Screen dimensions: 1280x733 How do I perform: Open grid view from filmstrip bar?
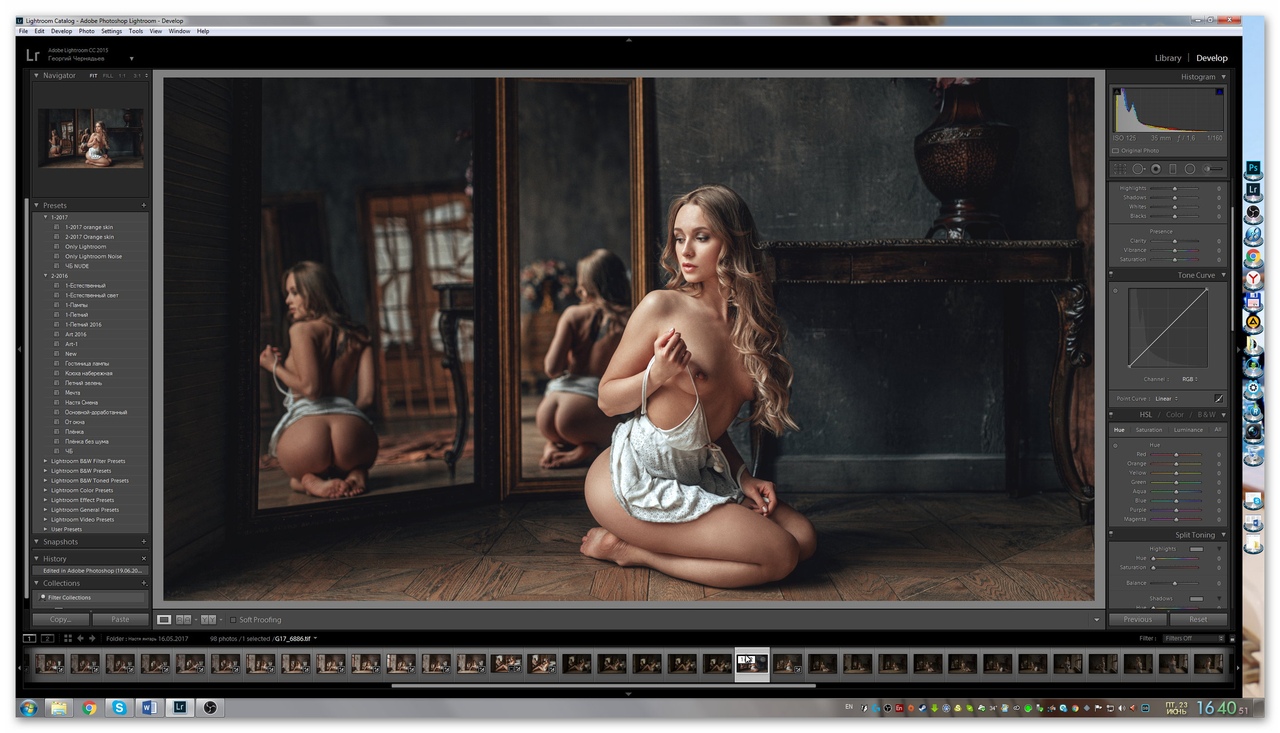click(x=68, y=638)
